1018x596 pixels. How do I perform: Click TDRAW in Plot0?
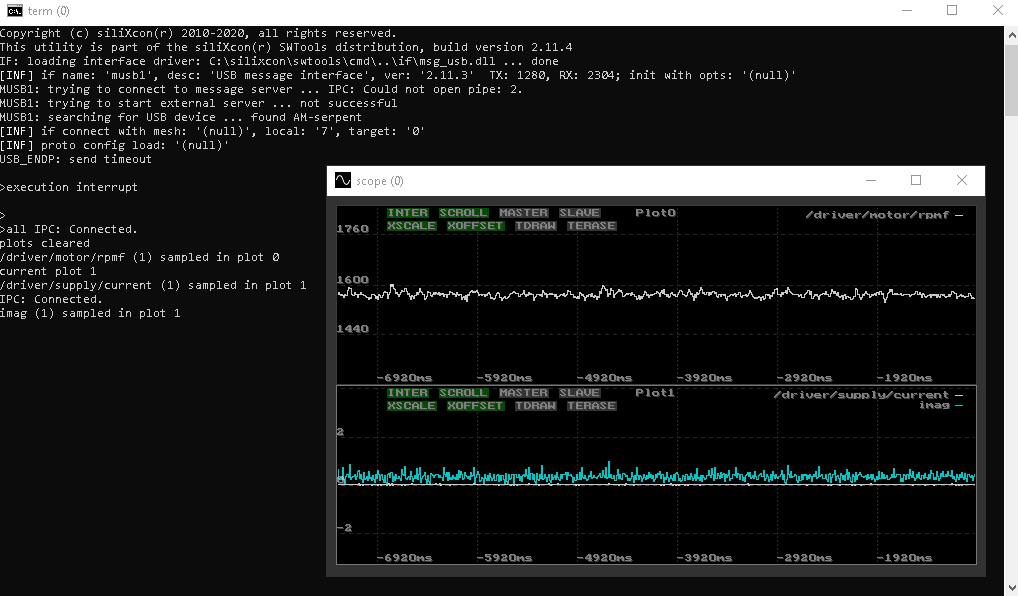[536, 226]
